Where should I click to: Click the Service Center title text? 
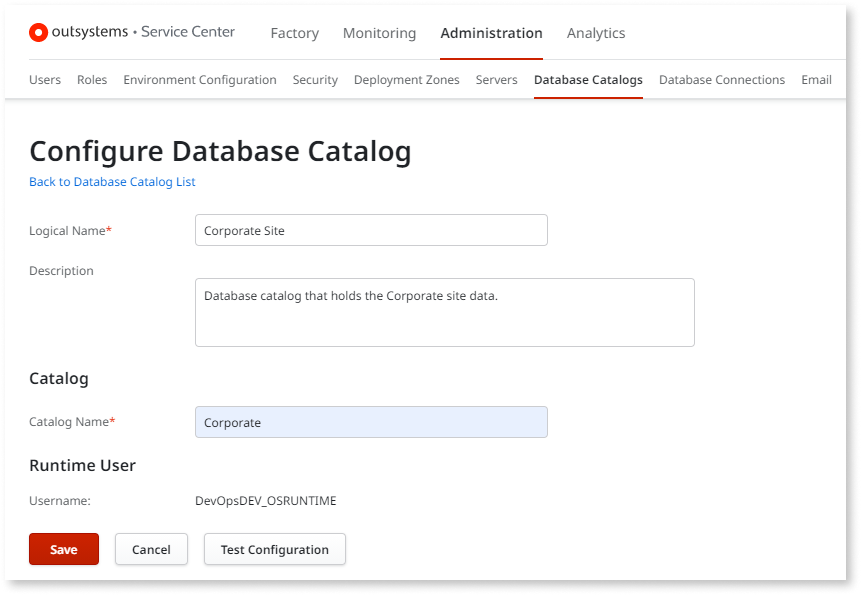tap(188, 32)
